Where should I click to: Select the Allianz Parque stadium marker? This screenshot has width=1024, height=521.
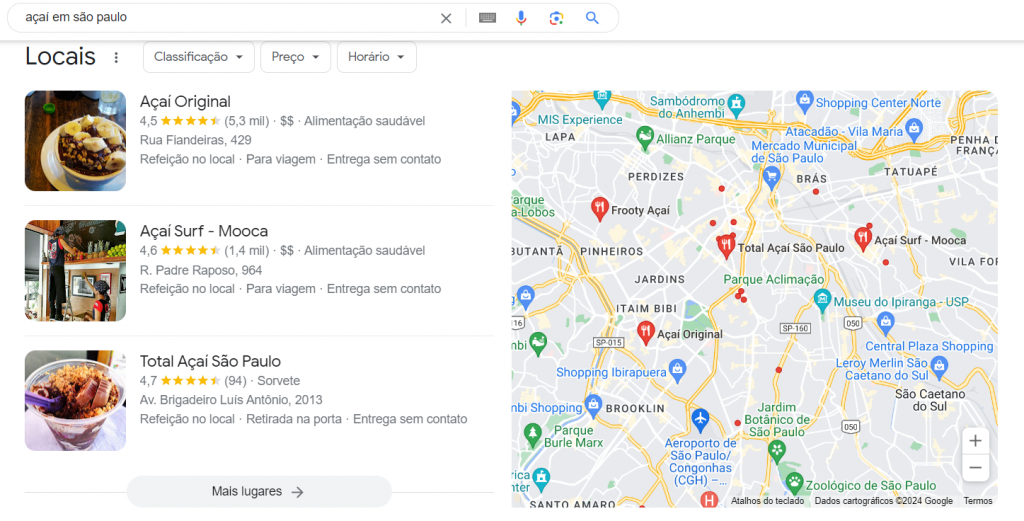[x=645, y=138]
